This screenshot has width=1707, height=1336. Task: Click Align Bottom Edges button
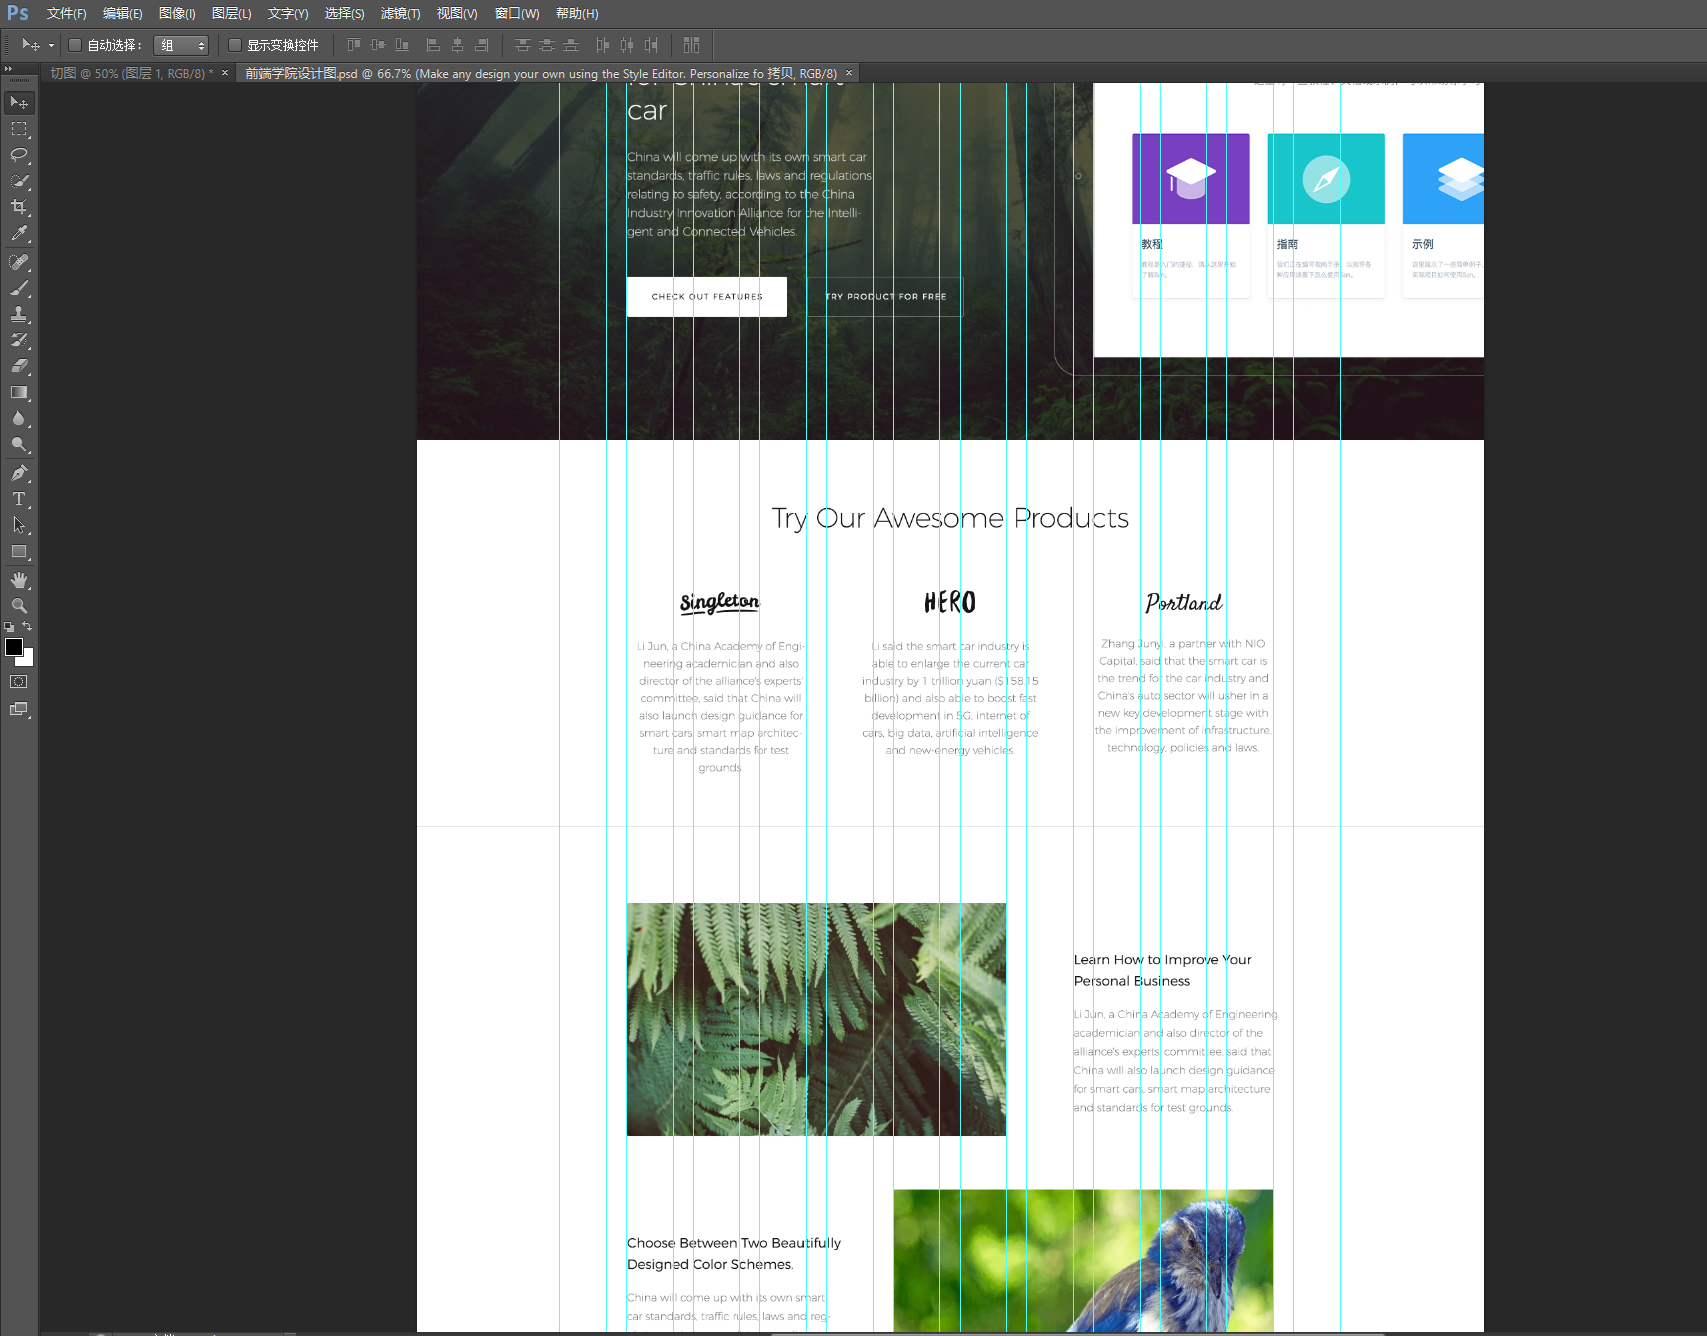pyautogui.click(x=402, y=45)
